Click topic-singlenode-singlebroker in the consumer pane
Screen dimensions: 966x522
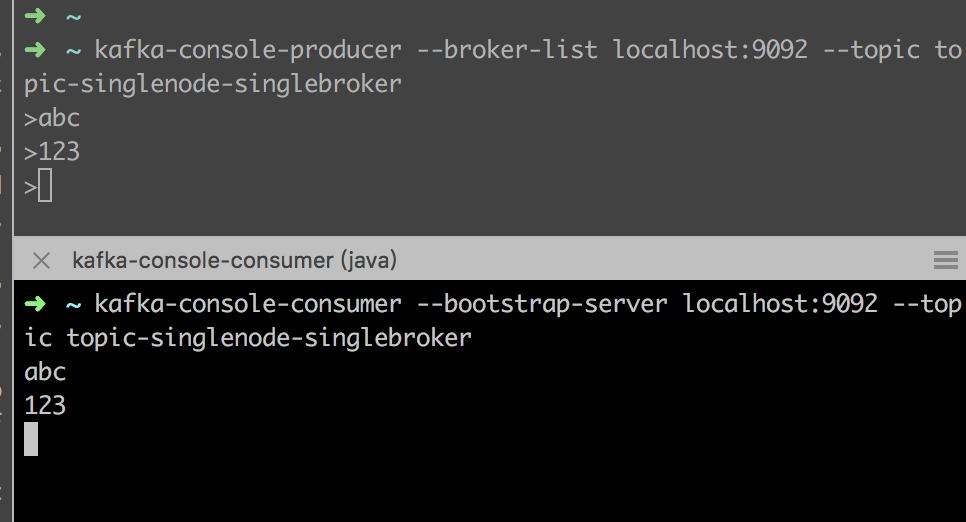[269, 338]
